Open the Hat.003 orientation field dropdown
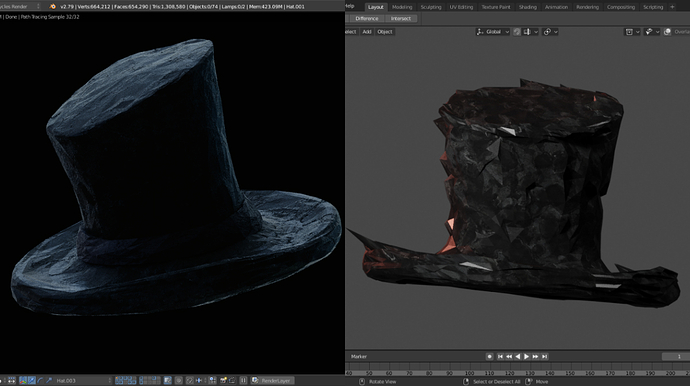This screenshot has width=690, height=386. [x=83, y=380]
